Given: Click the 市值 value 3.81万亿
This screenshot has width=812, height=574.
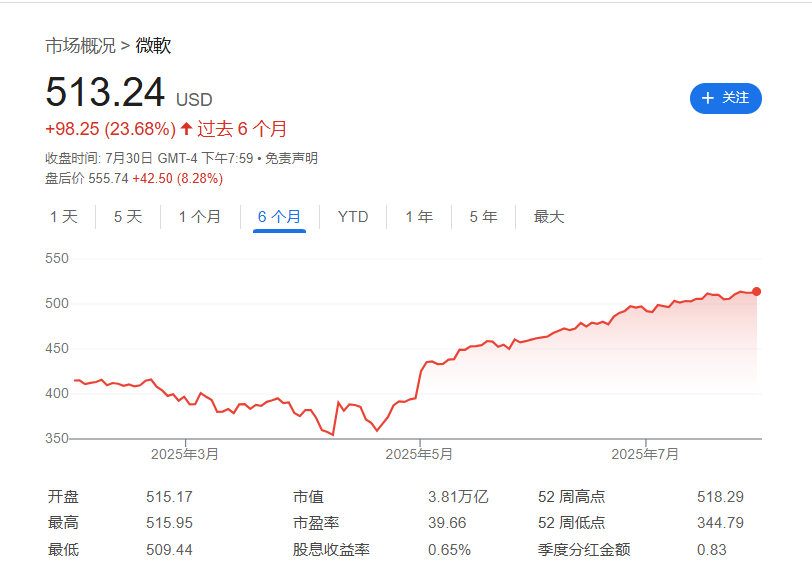Looking at the screenshot, I should (x=458, y=497).
